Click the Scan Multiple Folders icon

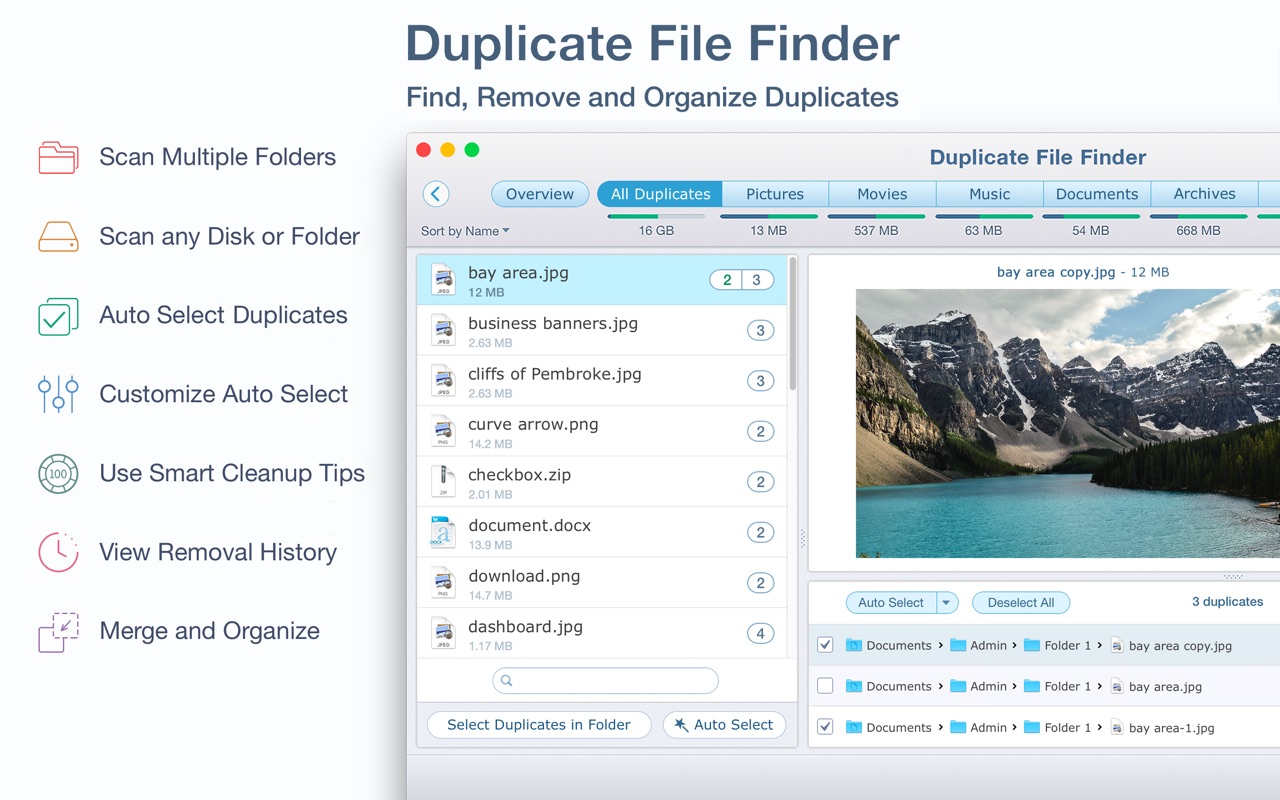click(58, 157)
